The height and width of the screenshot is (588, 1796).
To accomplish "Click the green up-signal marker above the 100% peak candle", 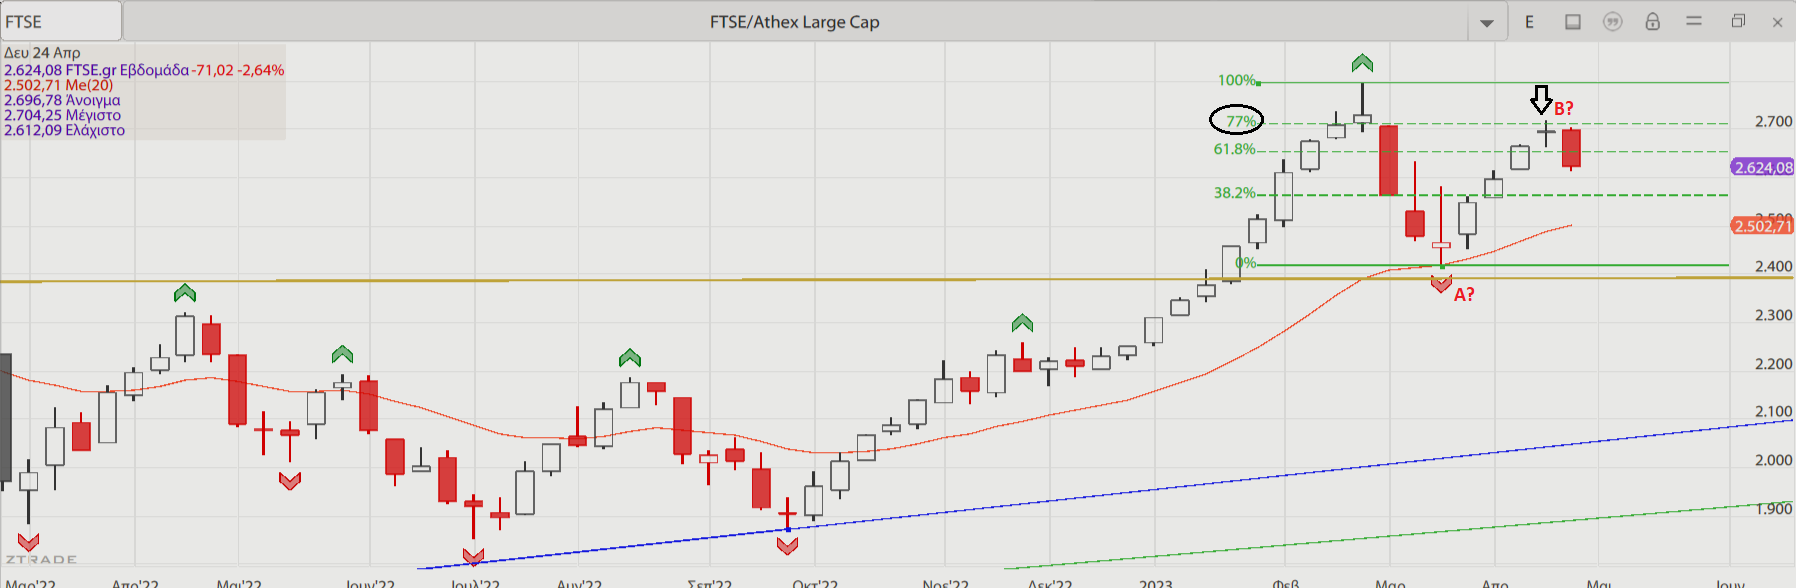I will 1362,63.
